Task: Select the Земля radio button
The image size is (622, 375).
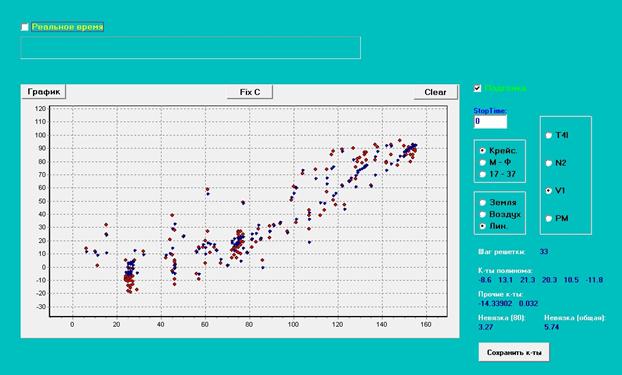Action: tap(483, 203)
